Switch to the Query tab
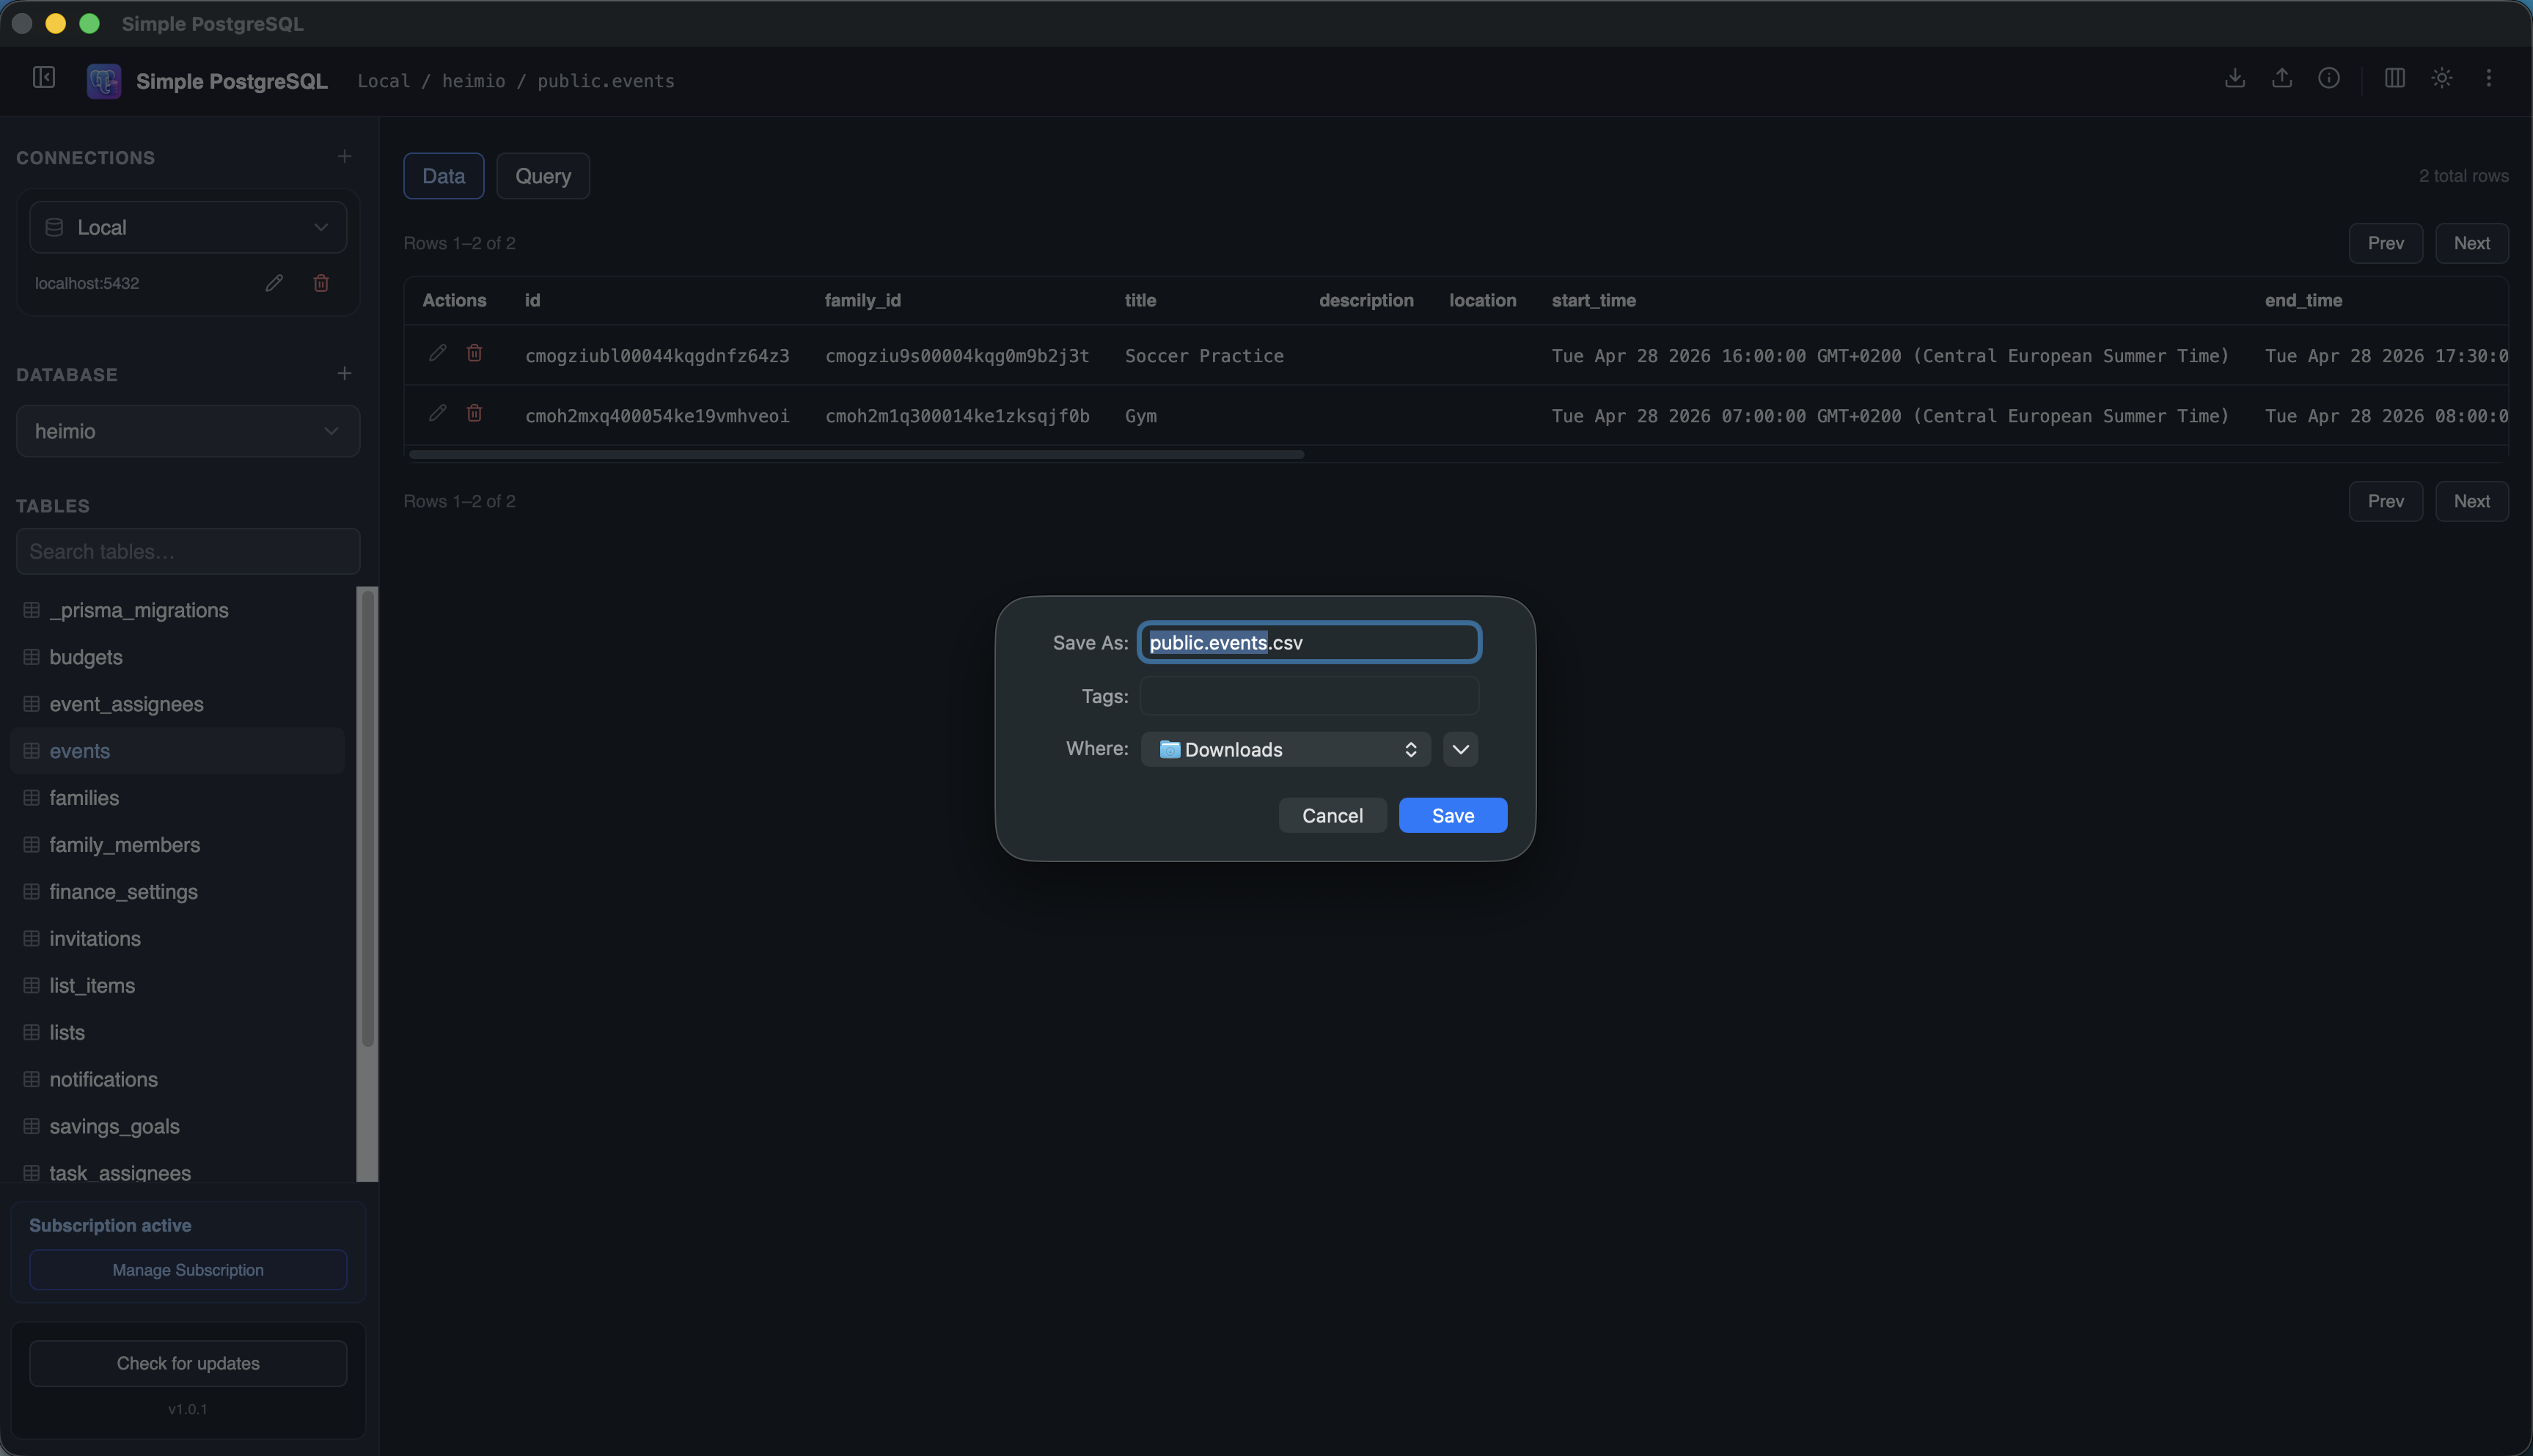The height and width of the screenshot is (1456, 2533). coord(543,176)
